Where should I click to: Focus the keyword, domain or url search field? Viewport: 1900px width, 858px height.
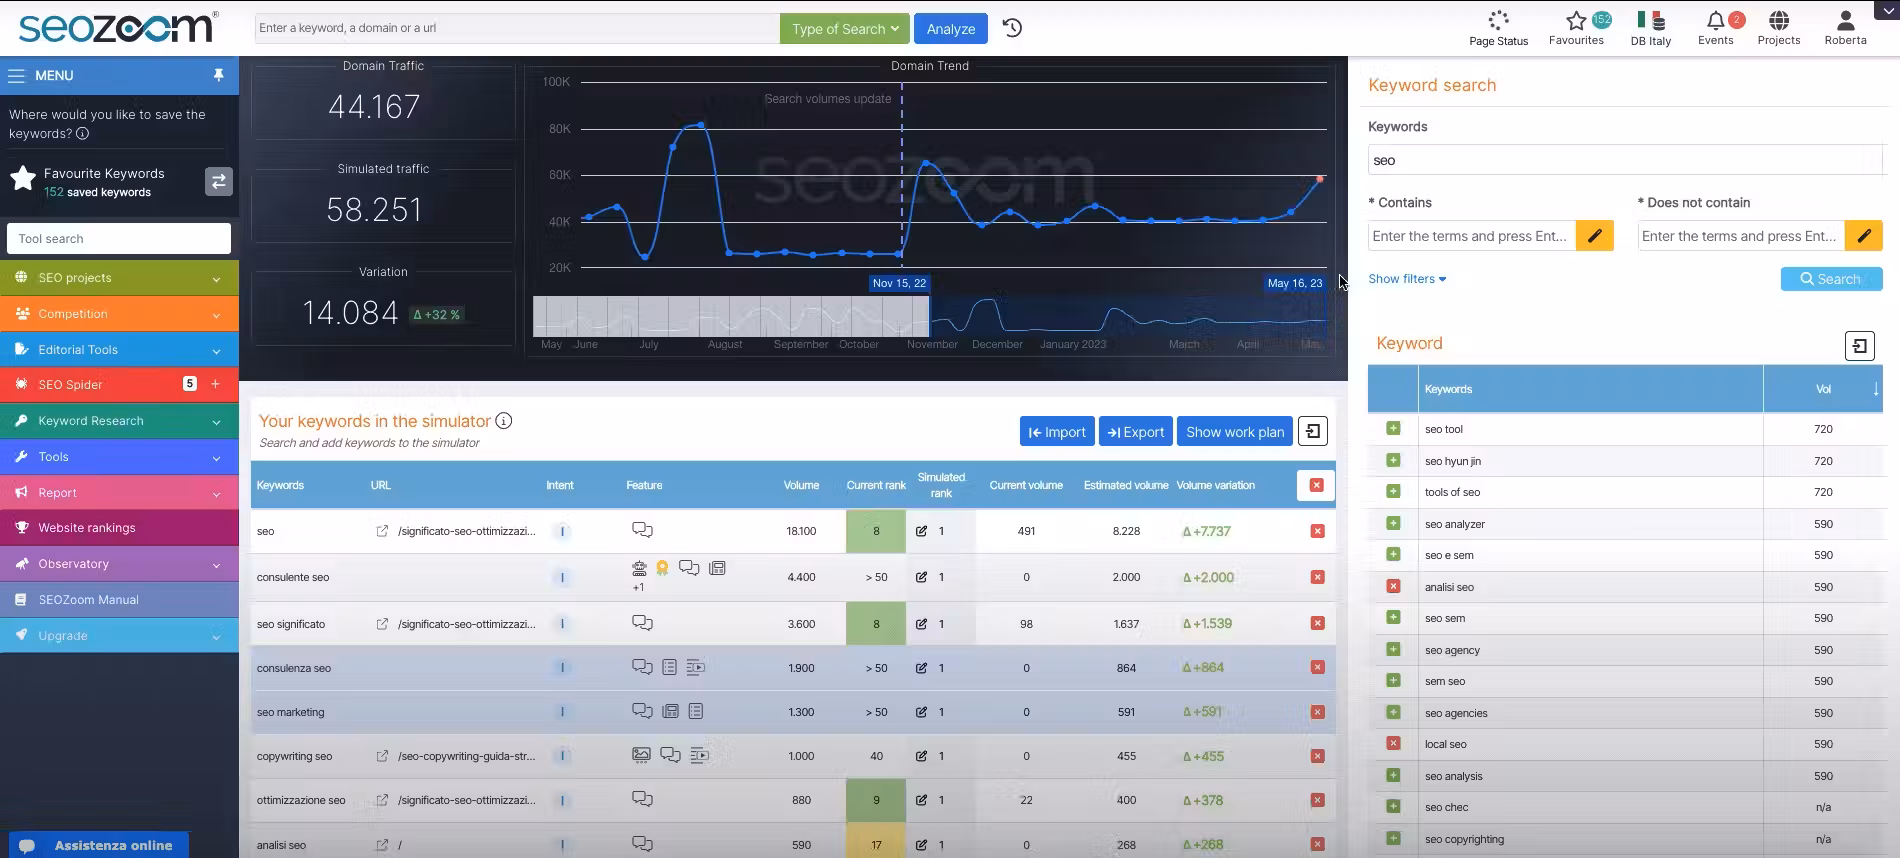point(516,28)
